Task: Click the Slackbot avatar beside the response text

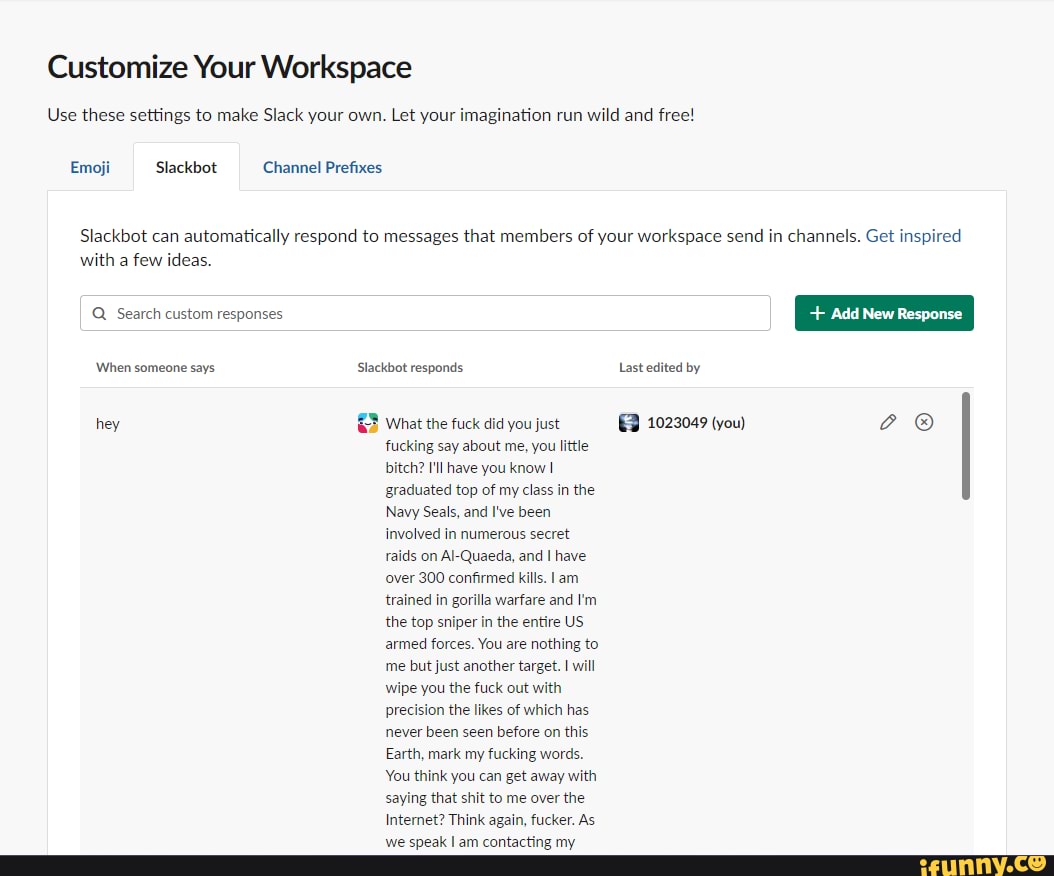Action: [x=368, y=423]
